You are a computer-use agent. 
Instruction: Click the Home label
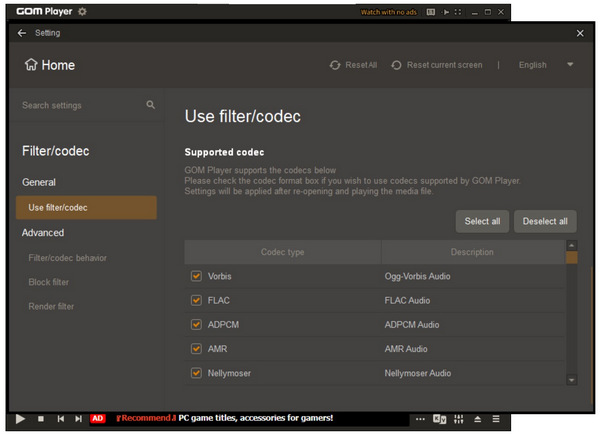[x=58, y=65]
